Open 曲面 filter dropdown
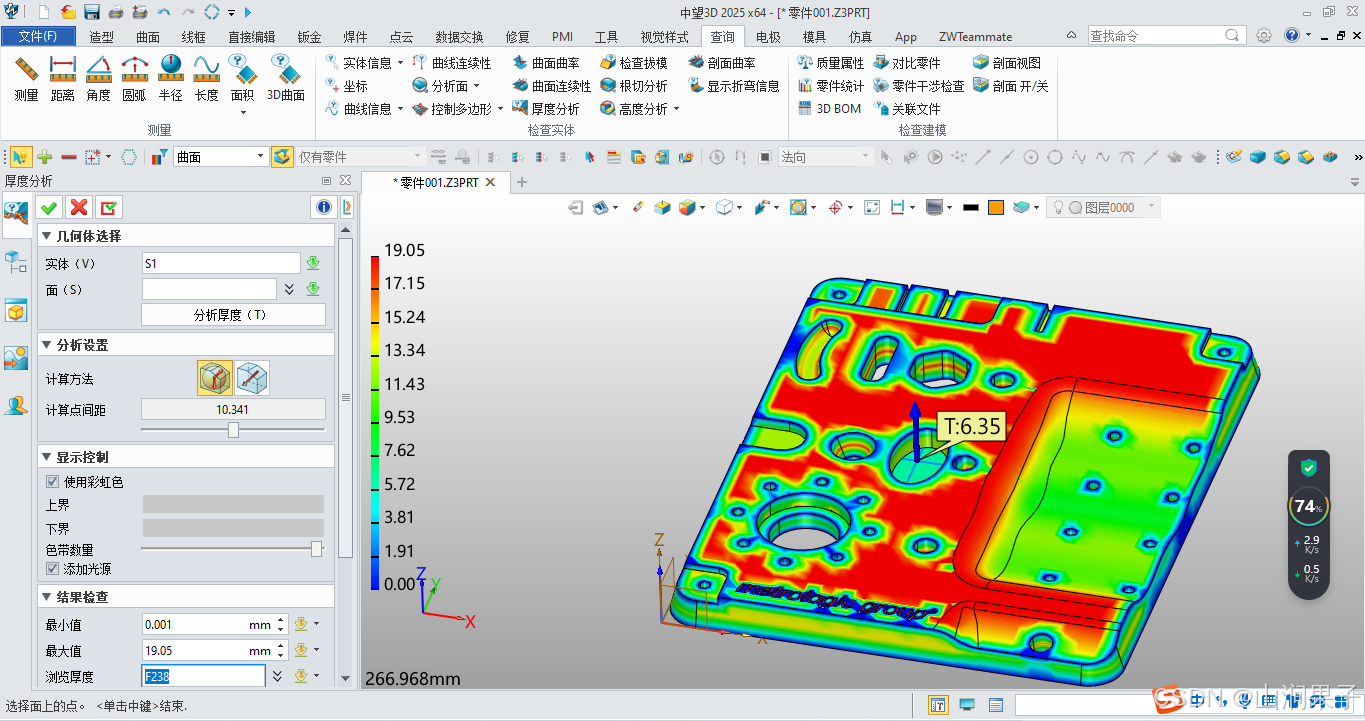The width and height of the screenshot is (1365, 721). [261, 157]
